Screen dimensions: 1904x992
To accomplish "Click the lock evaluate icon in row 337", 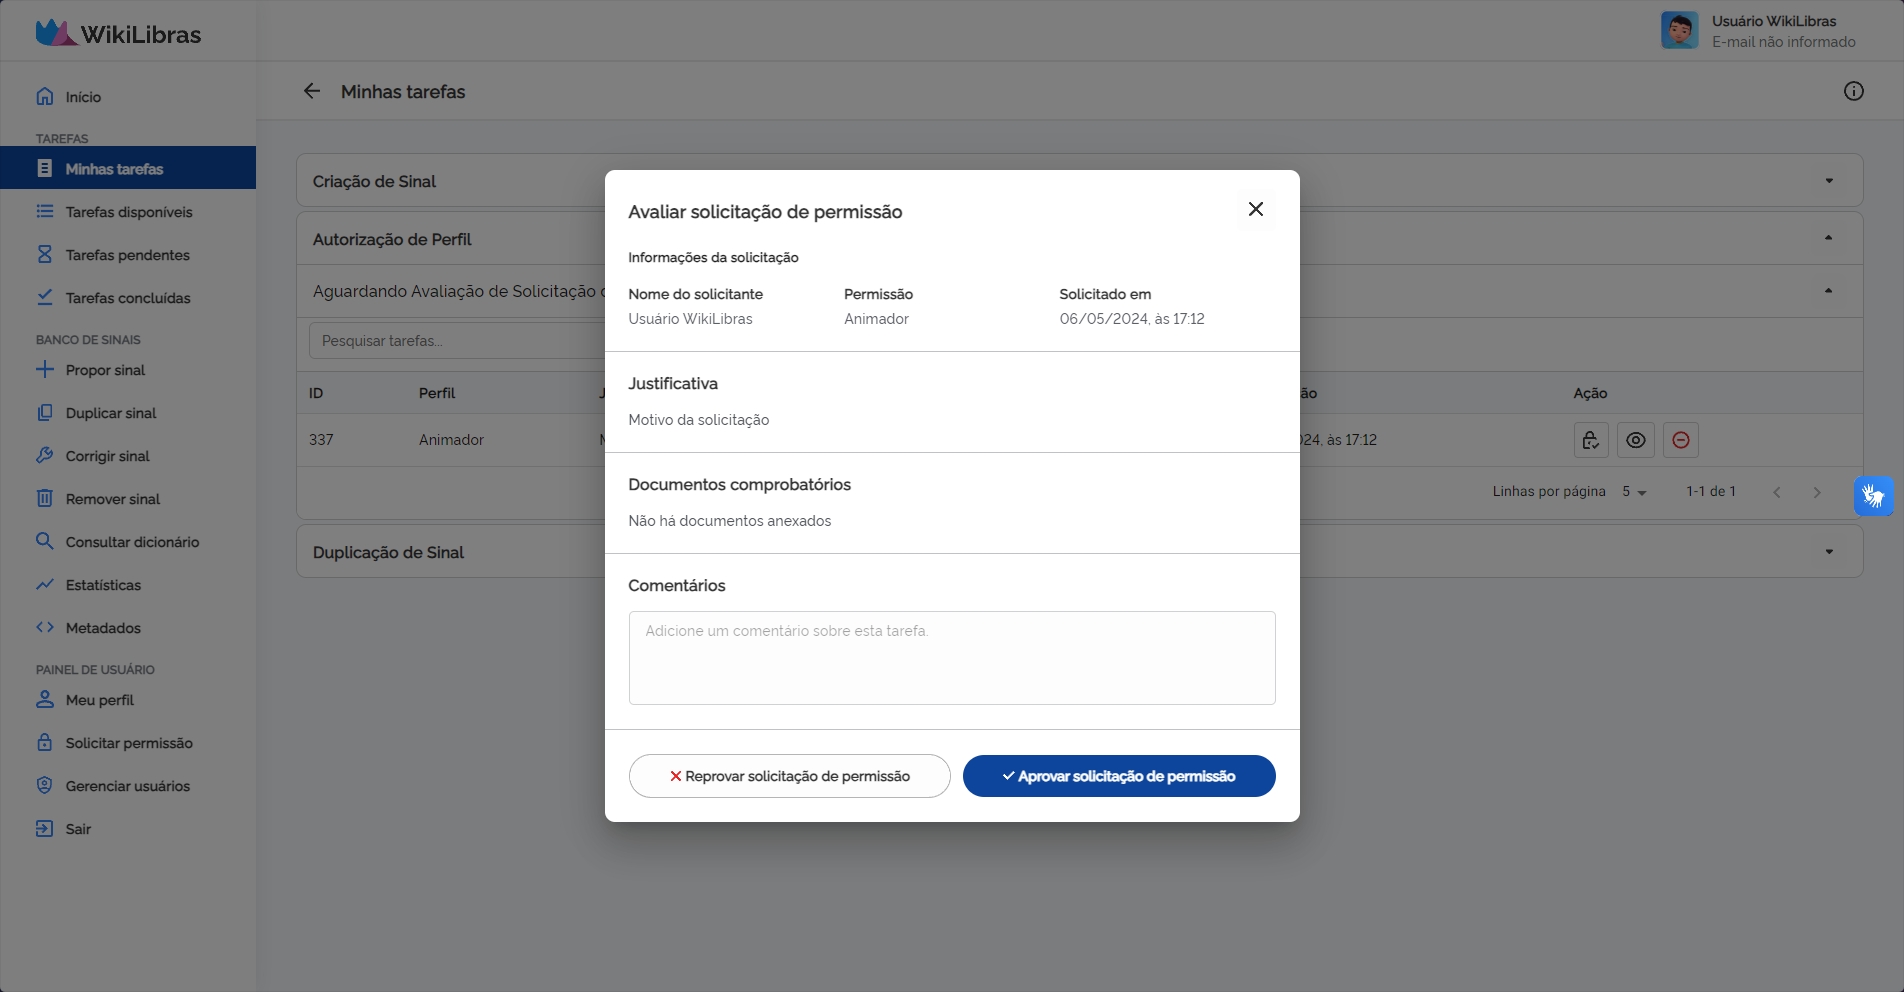I will (x=1590, y=440).
